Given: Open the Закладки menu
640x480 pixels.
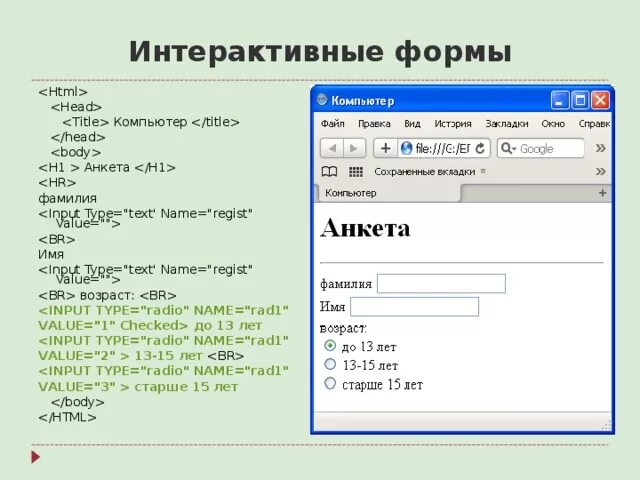Looking at the screenshot, I should click(x=507, y=124).
